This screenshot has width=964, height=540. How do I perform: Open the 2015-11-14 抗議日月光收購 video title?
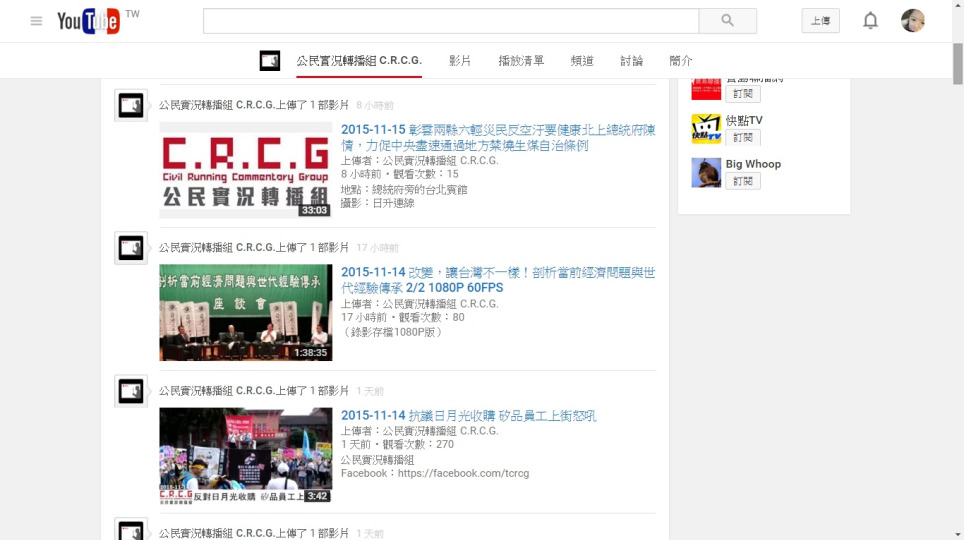tap(468, 416)
